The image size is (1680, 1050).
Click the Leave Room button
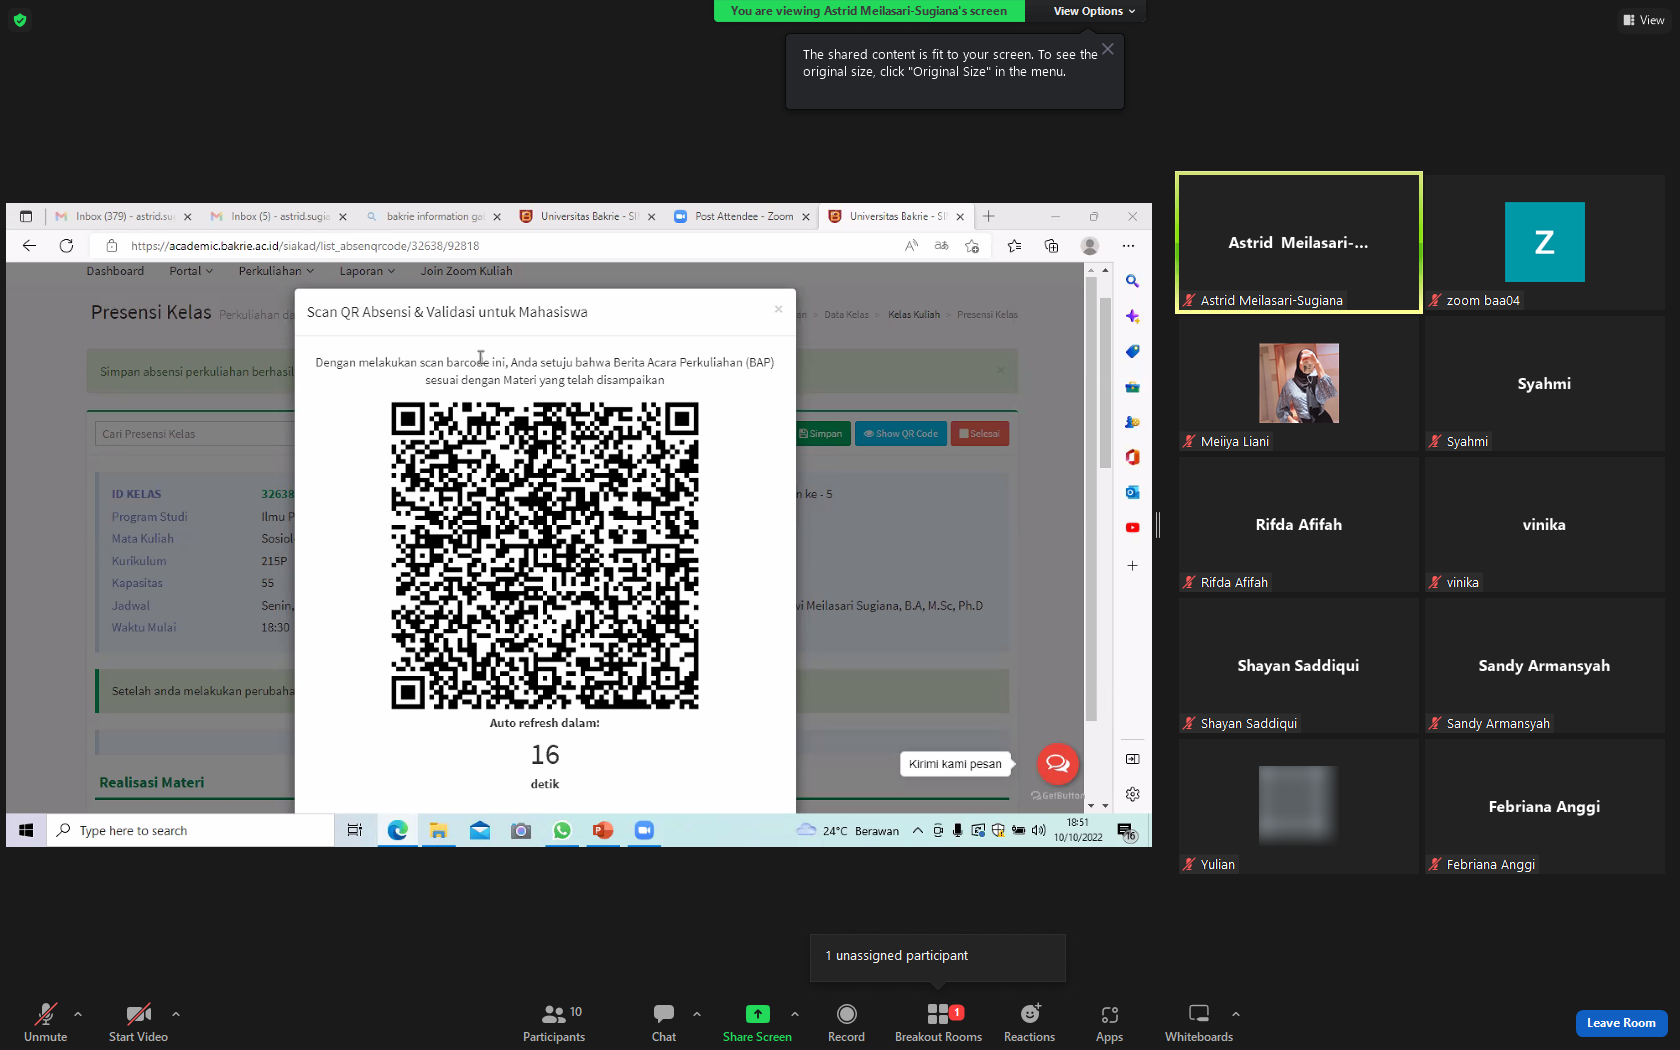pos(1621,1023)
